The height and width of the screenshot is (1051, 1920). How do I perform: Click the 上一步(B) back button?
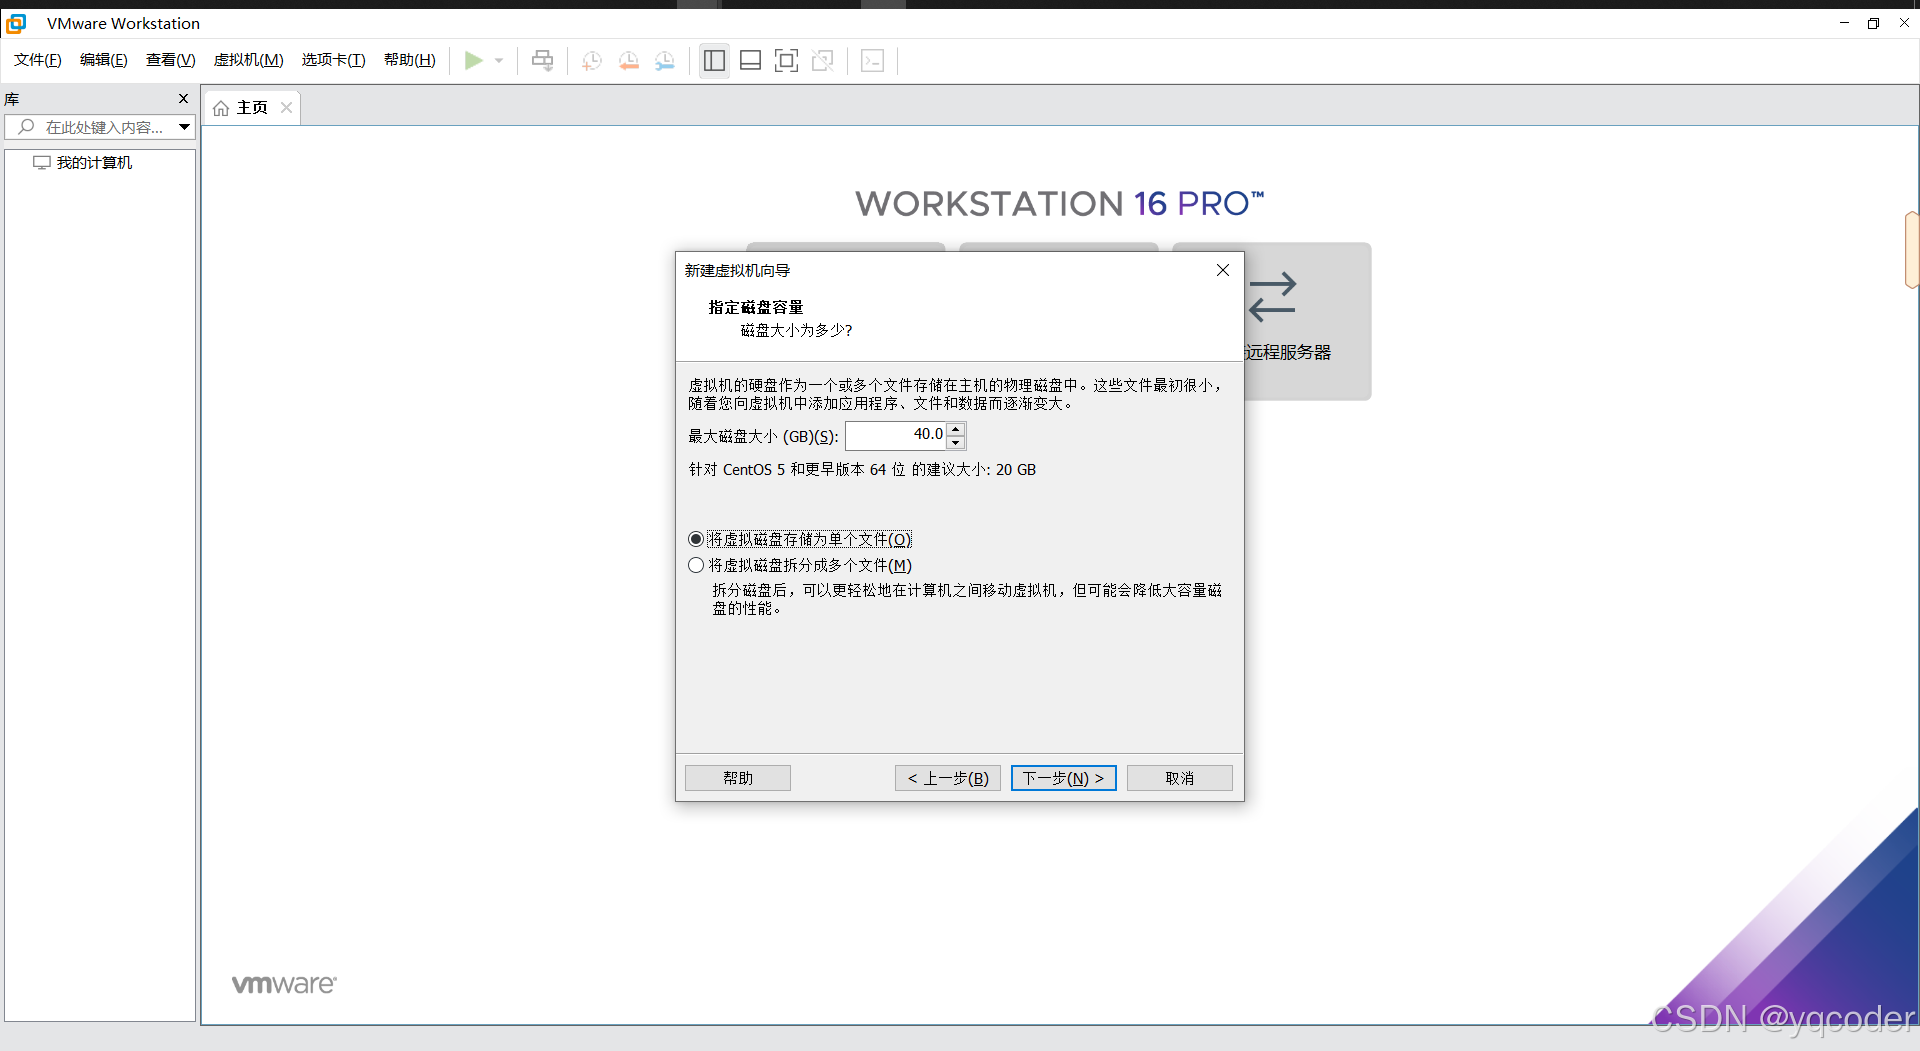(x=948, y=778)
